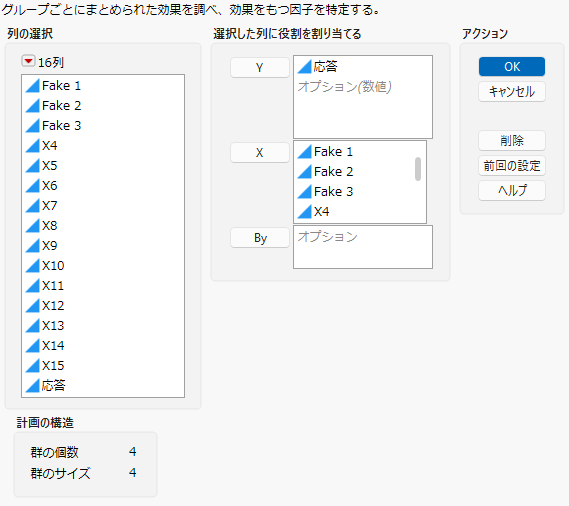Select column X15 in the list
The image size is (569, 506).
103,365
